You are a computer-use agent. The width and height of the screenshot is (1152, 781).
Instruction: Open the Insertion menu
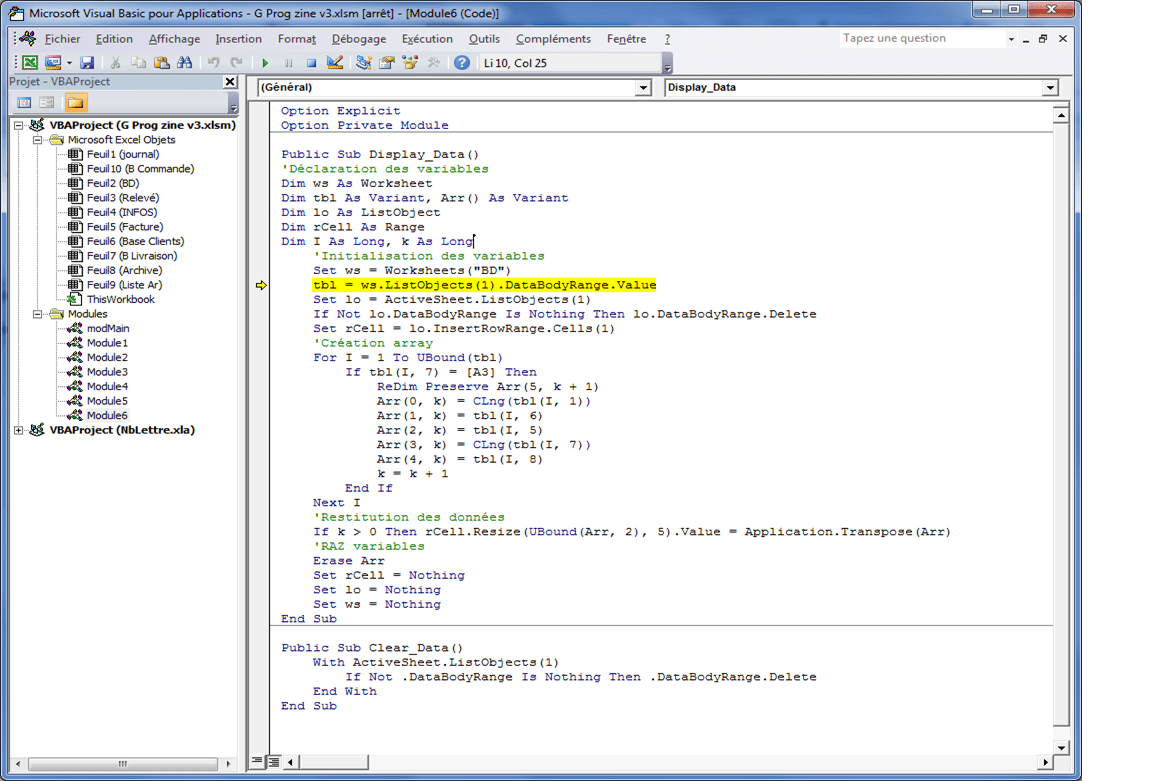coord(238,39)
